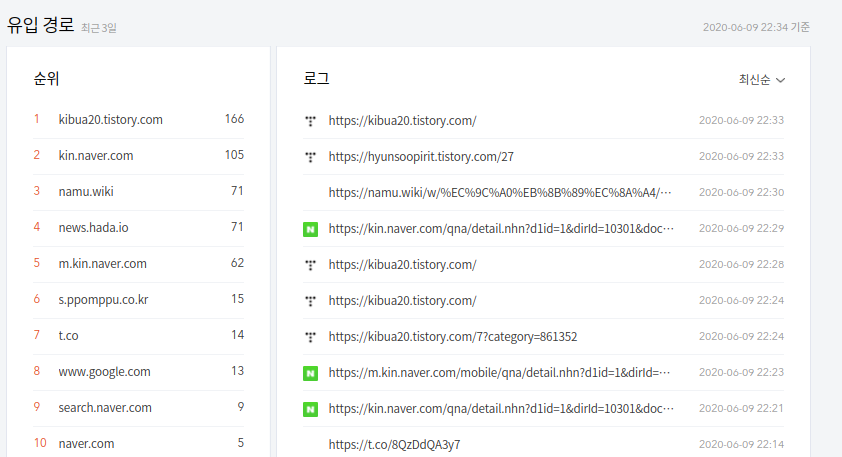The width and height of the screenshot is (842, 457).
Task: Click the count 166 for kibua20.tistory.com
Action: point(234,119)
